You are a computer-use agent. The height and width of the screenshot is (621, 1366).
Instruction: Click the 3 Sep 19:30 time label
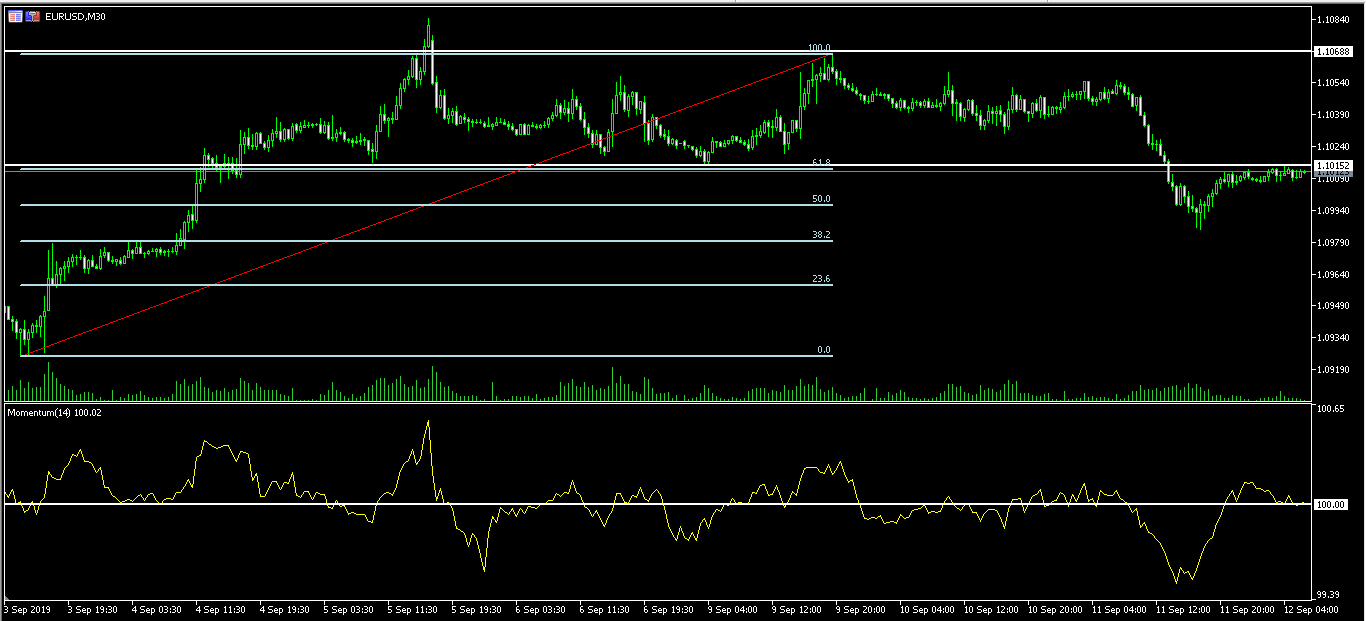coord(92,608)
